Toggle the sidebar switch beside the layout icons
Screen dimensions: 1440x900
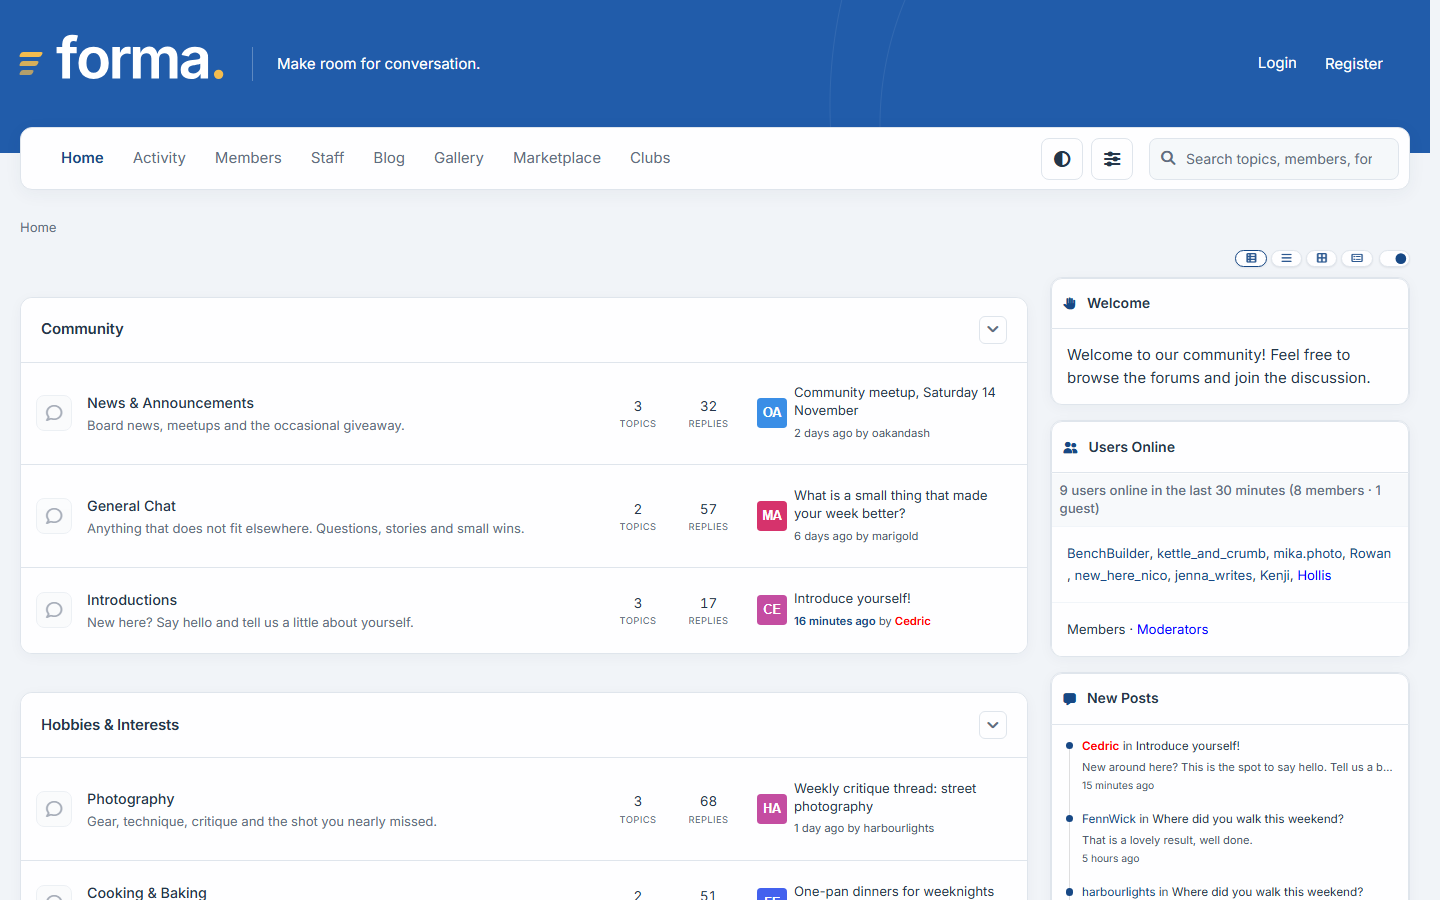[x=1394, y=258]
